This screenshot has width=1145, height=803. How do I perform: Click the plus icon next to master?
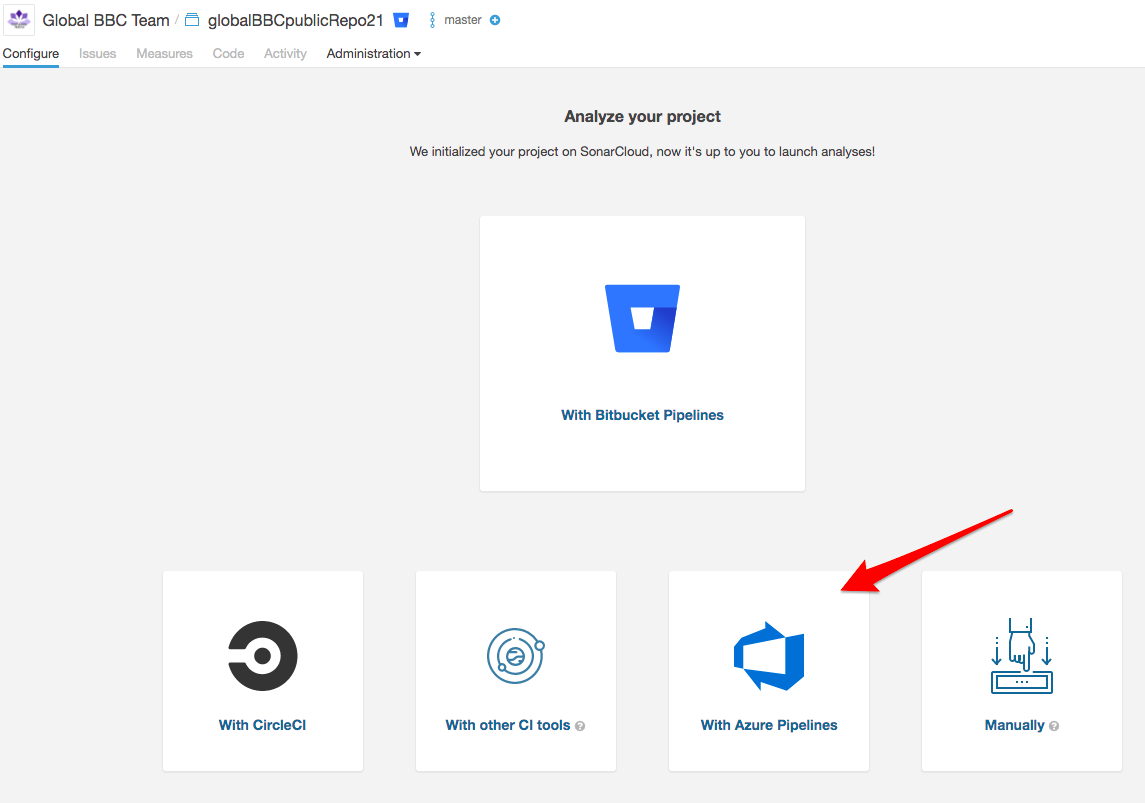pyautogui.click(x=495, y=20)
